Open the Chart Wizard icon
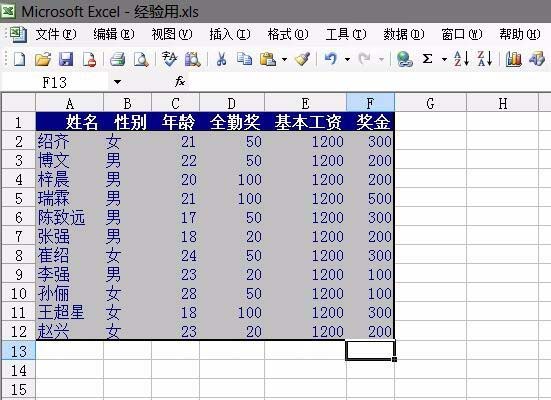This screenshot has width=551, height=400. click(x=513, y=59)
